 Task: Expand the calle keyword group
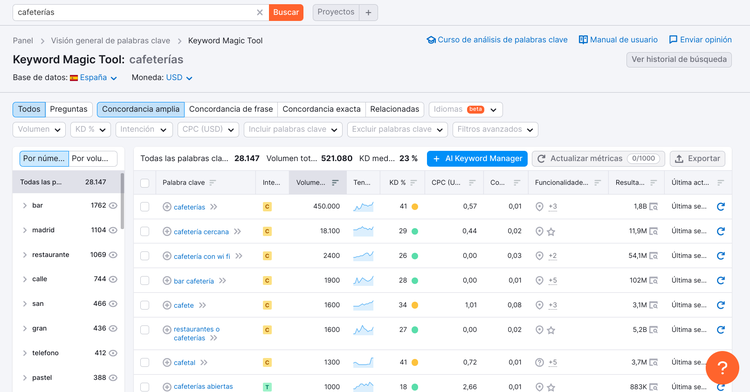click(x=25, y=279)
